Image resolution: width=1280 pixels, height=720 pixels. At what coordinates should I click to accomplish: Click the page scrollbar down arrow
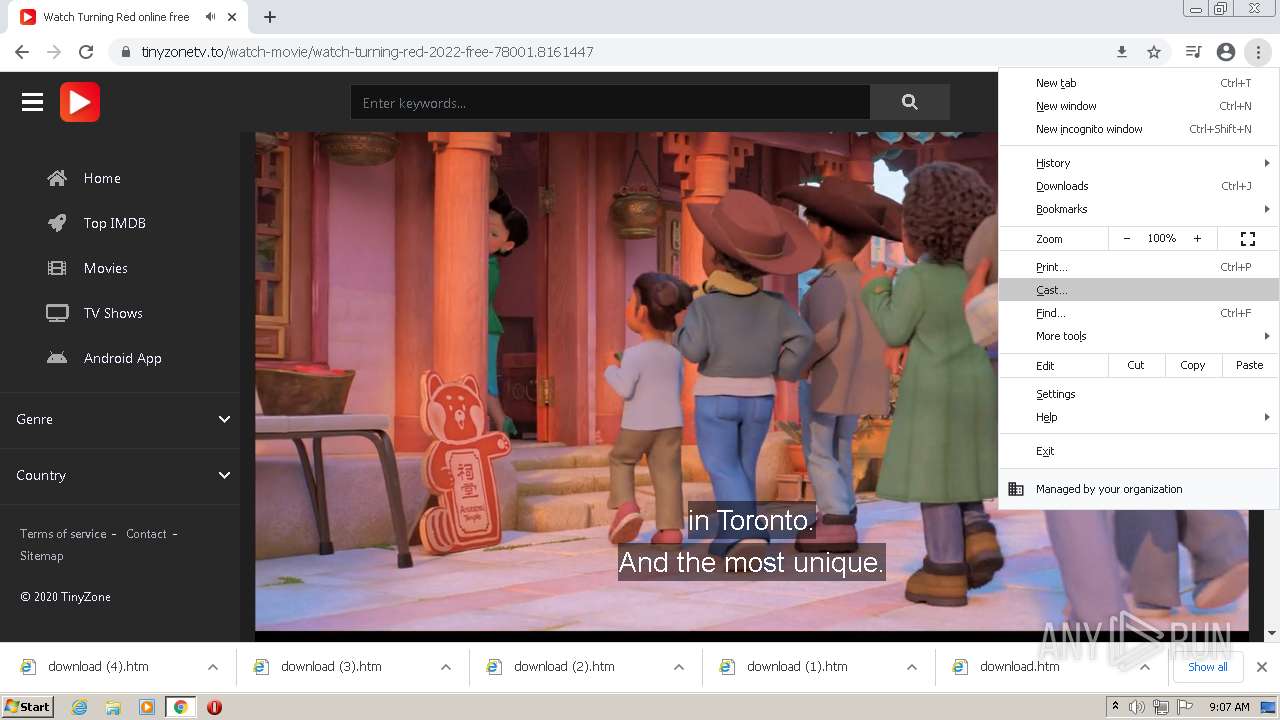[x=1271, y=633]
